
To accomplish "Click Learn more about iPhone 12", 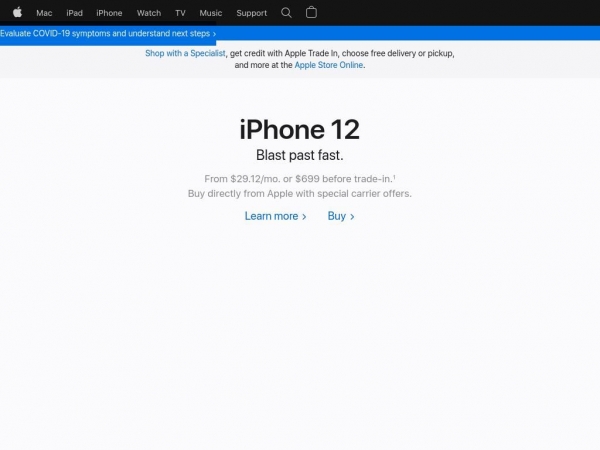I will click(x=276, y=216).
